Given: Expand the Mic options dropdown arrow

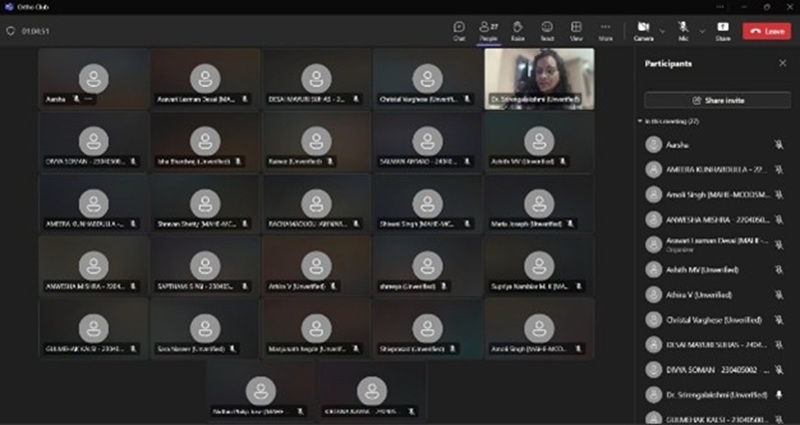Looking at the screenshot, I should (700, 30).
